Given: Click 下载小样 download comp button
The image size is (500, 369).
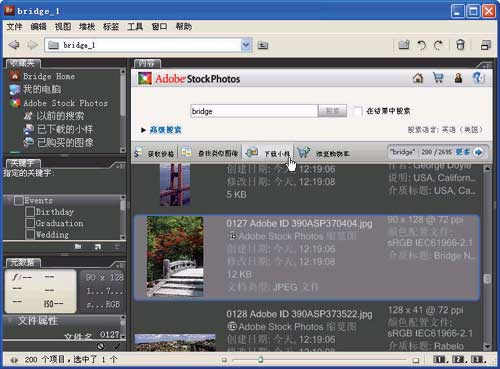Looking at the screenshot, I should pyautogui.click(x=269, y=153).
